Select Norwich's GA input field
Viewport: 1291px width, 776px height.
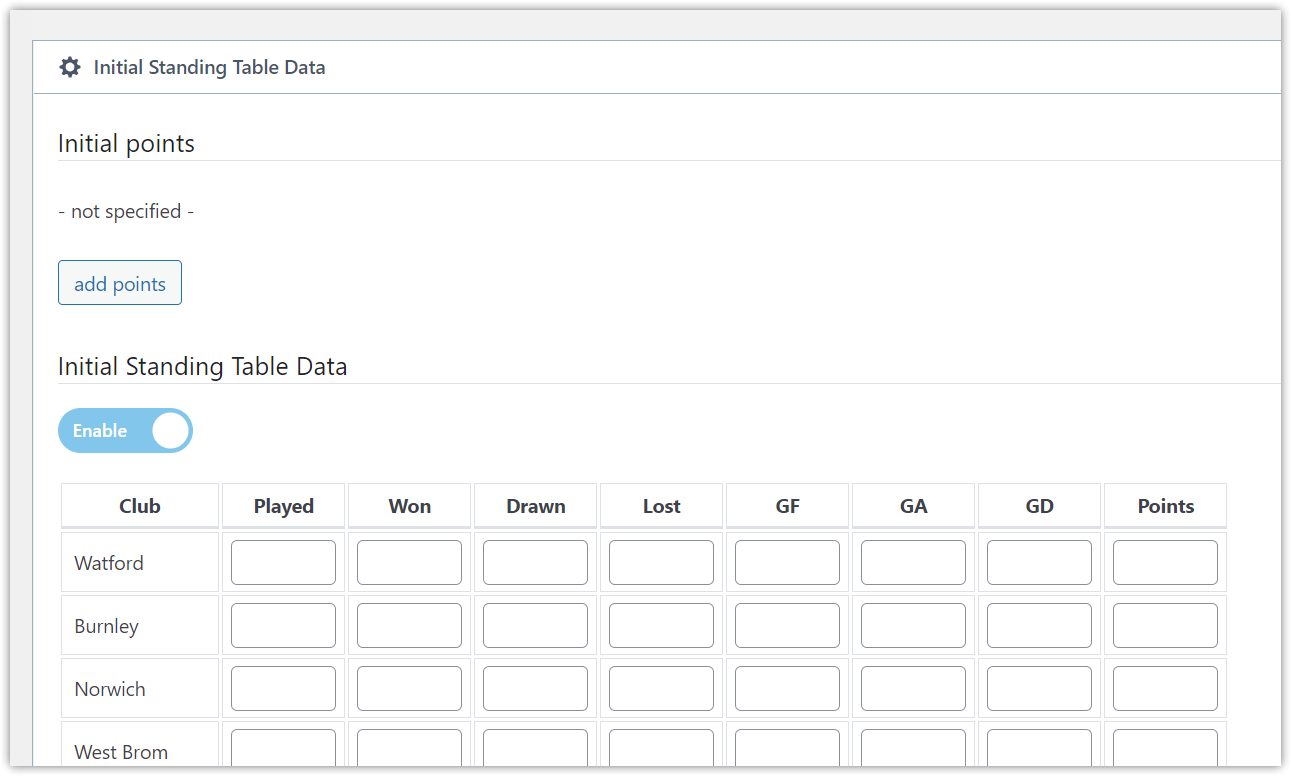pyautogui.click(x=912, y=688)
